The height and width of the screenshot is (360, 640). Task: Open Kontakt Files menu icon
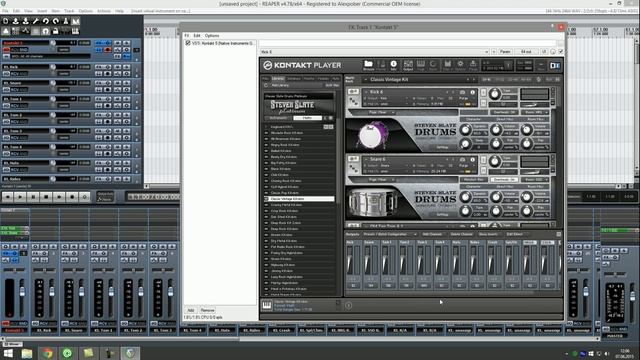click(x=447, y=65)
